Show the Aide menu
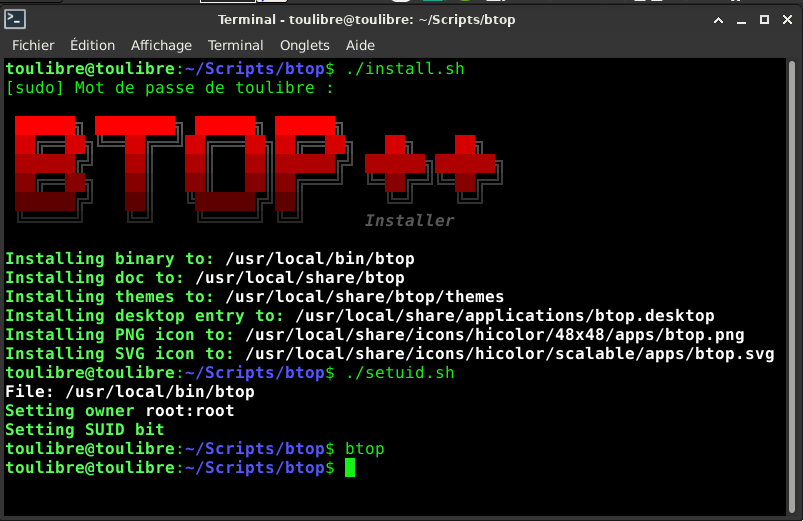The width and height of the screenshot is (803, 521). pyautogui.click(x=360, y=45)
